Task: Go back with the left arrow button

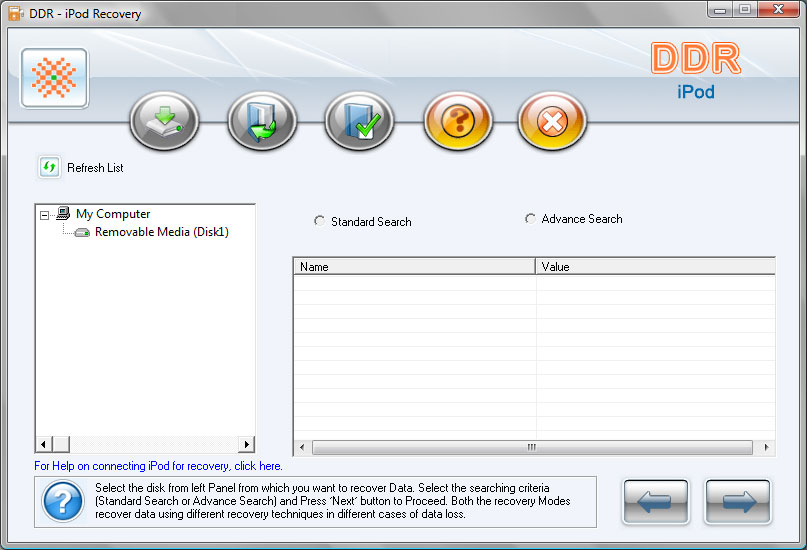Action: pyautogui.click(x=656, y=502)
